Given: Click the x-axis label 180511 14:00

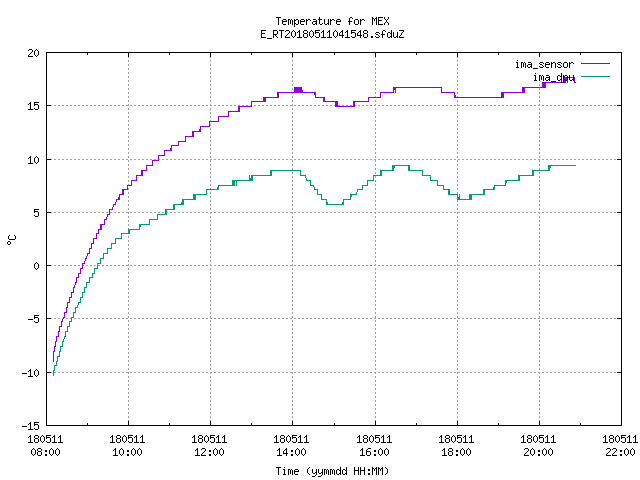Looking at the screenshot, I should click(291, 445).
